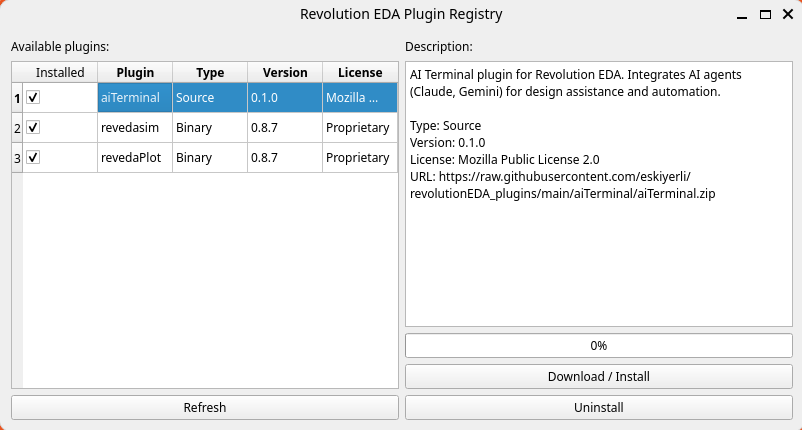Click the 'Version: 0.1.0' description line

(x=448, y=143)
